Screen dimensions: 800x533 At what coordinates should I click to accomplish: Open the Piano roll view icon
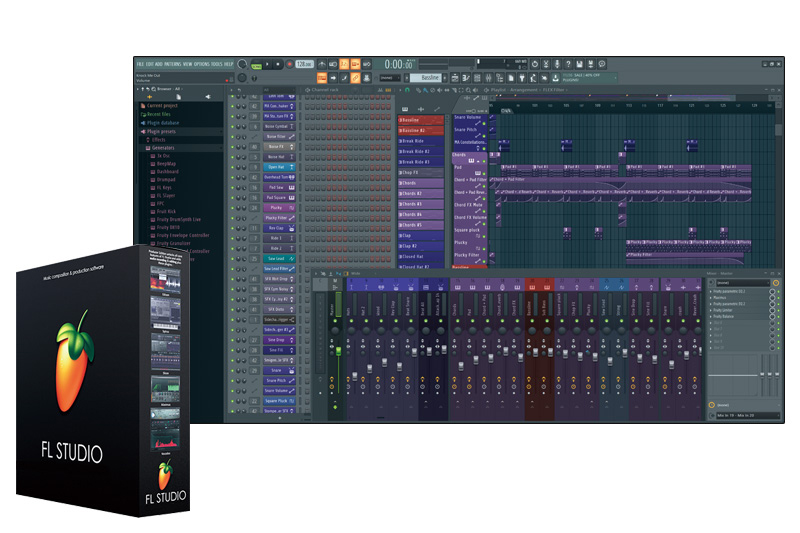point(466,78)
